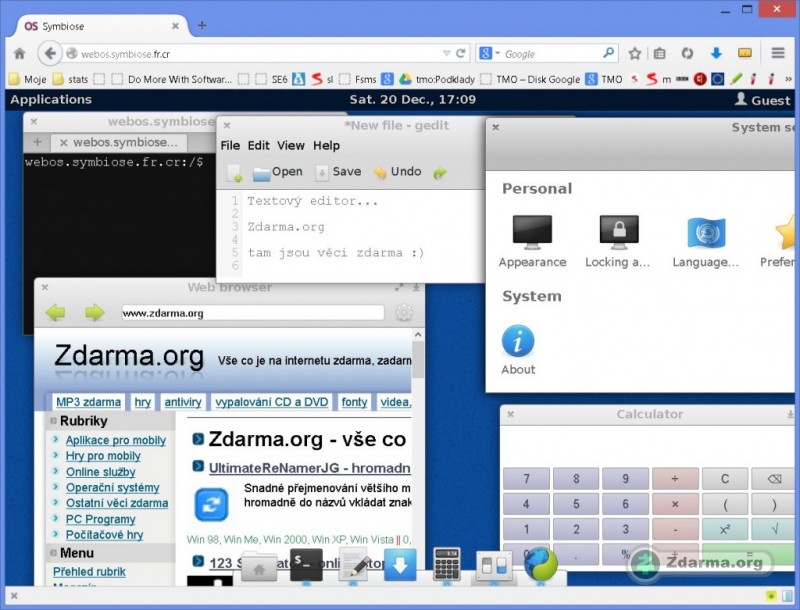This screenshot has width=800, height=610.
Task: Click Firefox address bar
Action: coord(258,53)
